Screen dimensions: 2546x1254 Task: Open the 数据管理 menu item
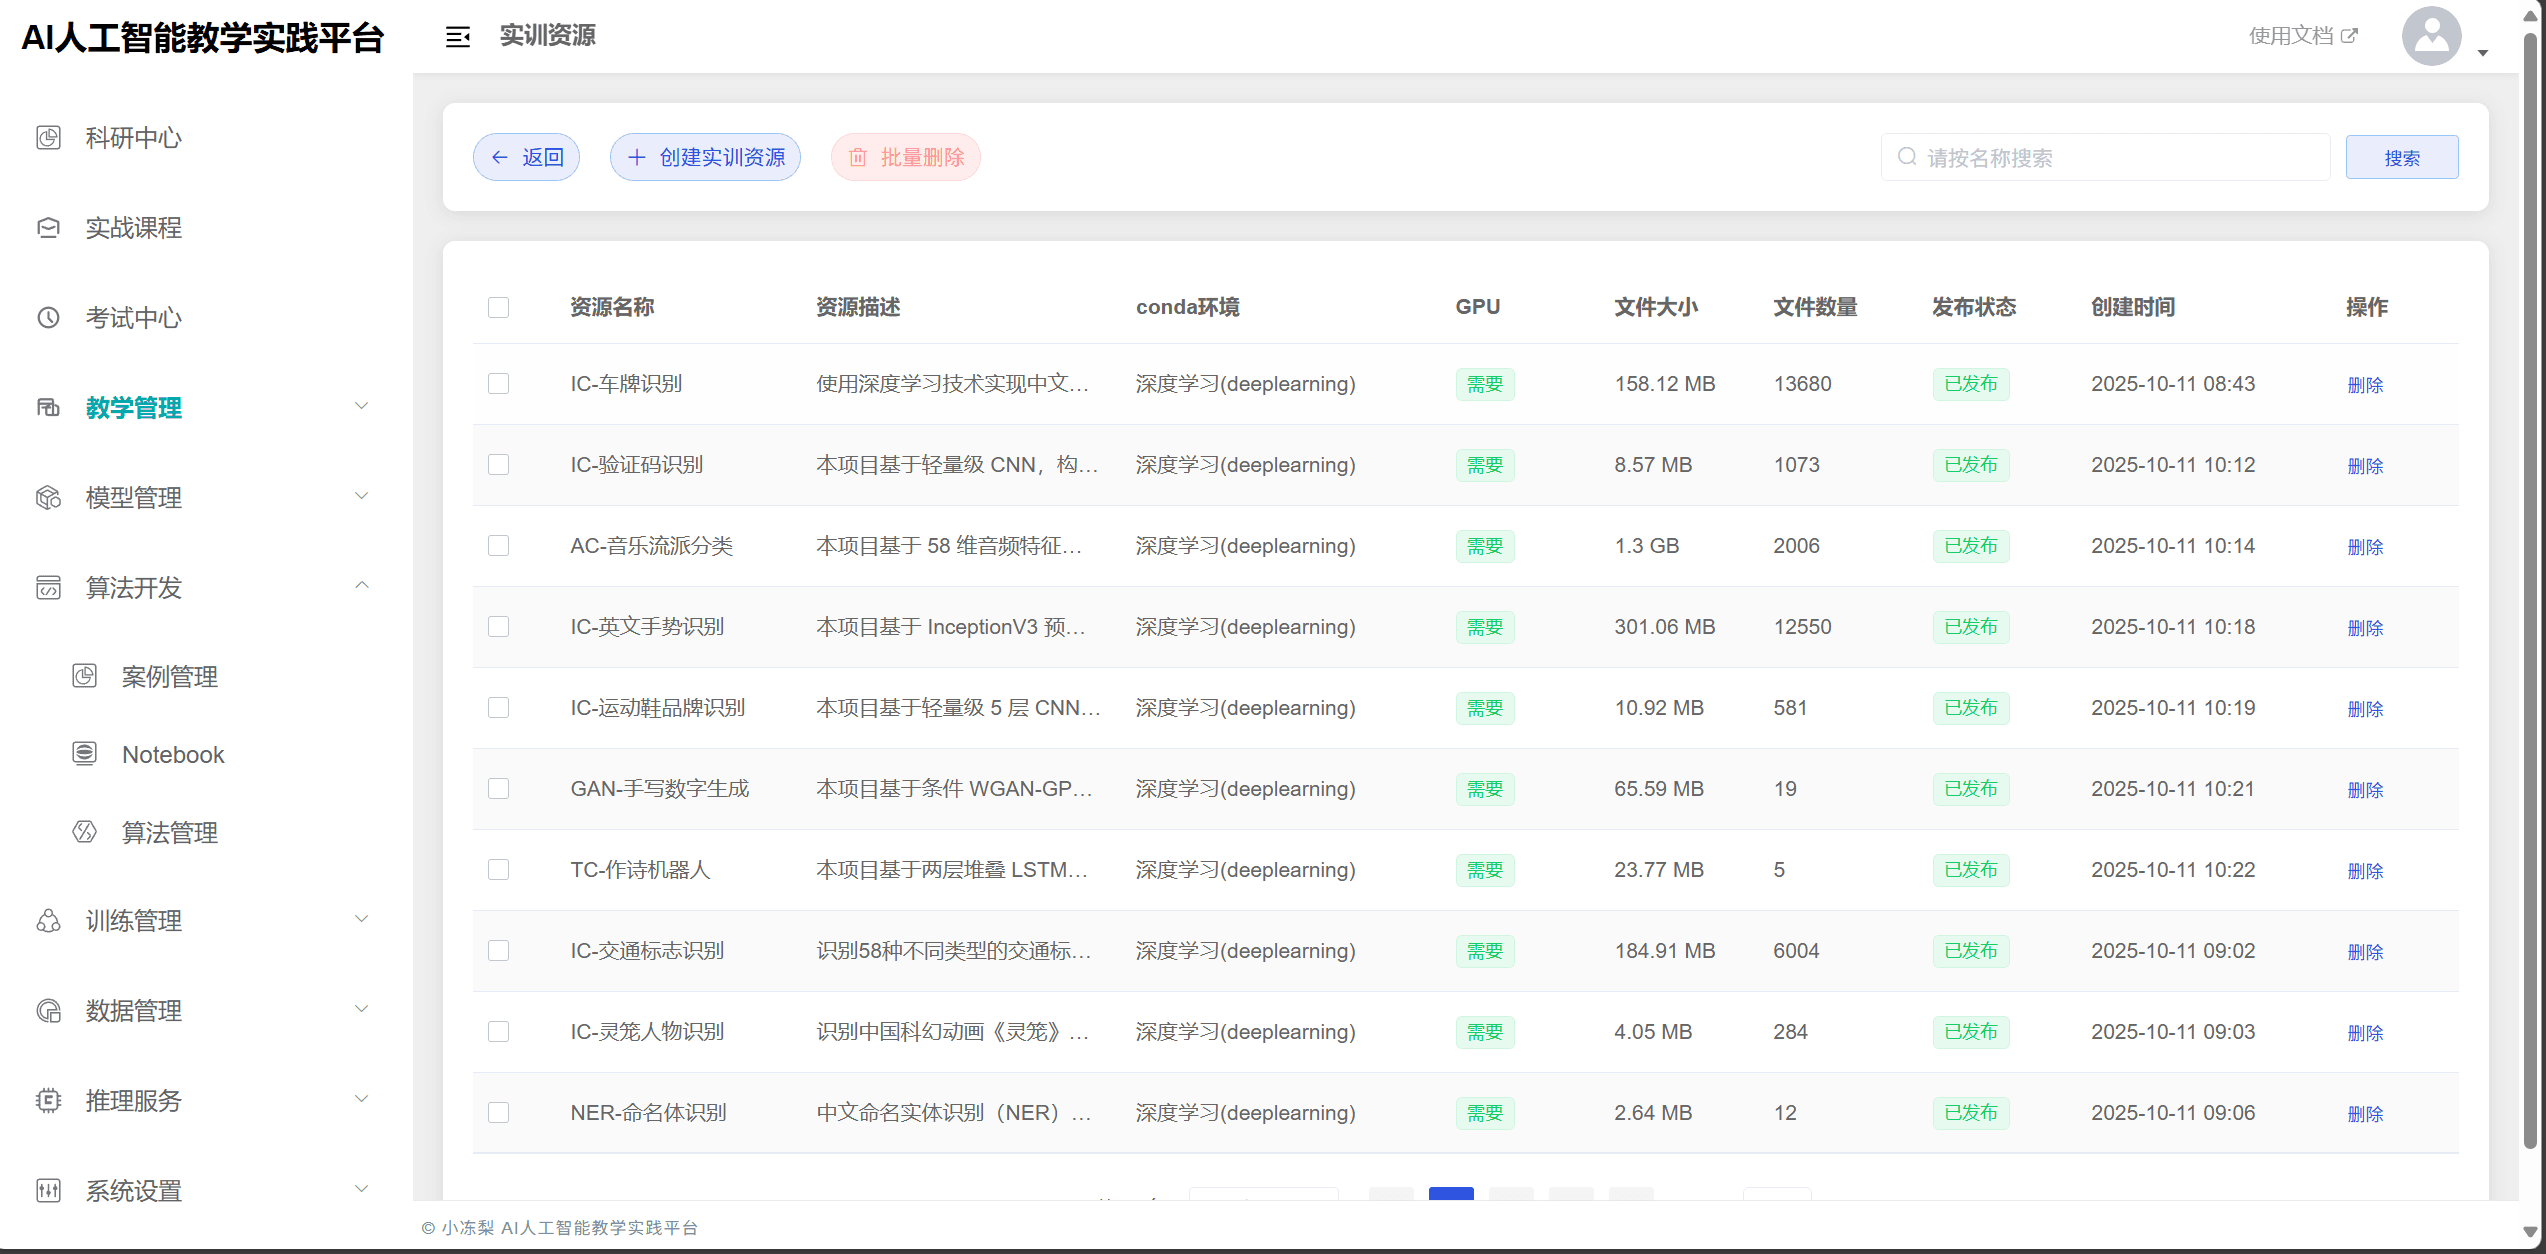pos(134,1010)
